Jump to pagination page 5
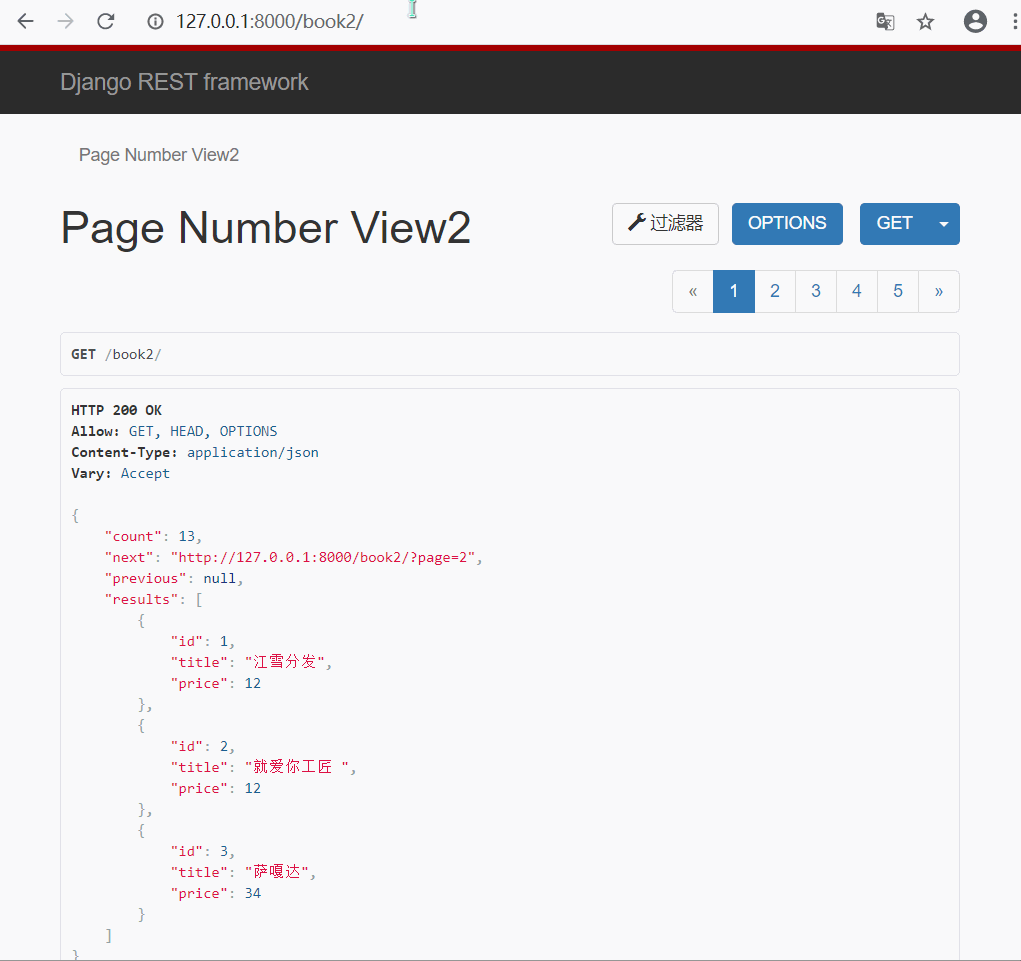1021x961 pixels. [x=898, y=291]
